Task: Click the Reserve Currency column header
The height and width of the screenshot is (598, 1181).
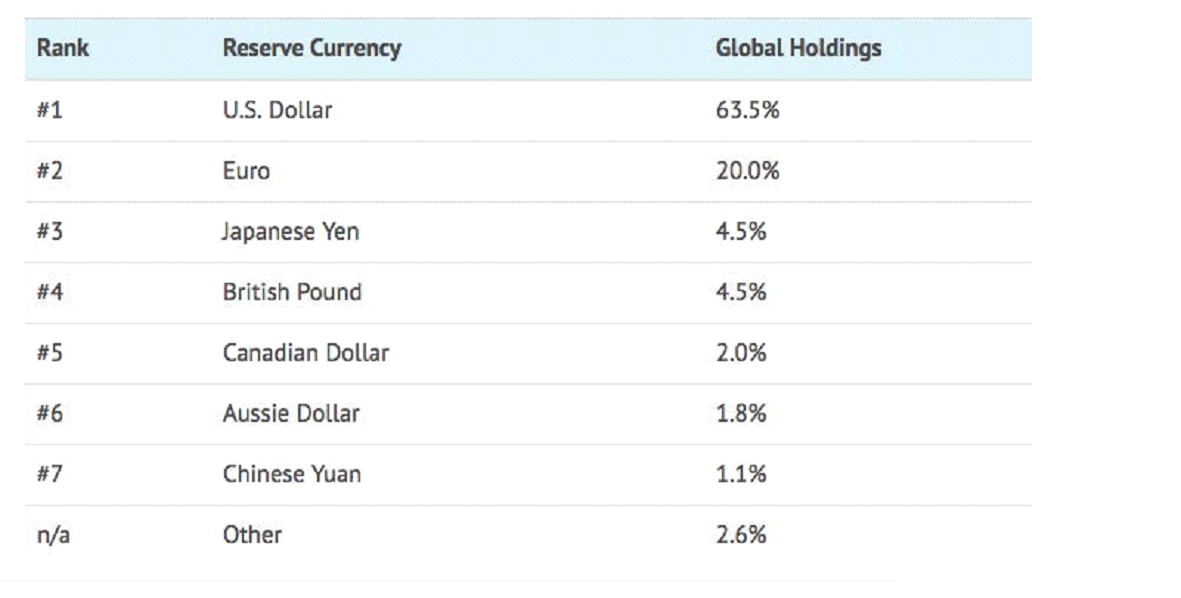Action: pos(312,48)
